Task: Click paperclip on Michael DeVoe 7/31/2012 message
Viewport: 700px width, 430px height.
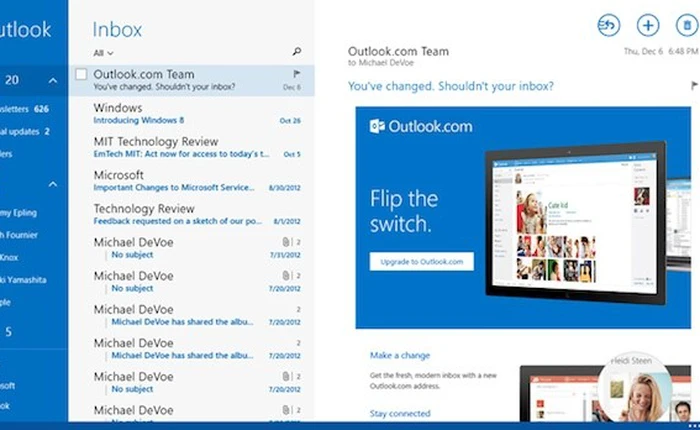Action: (286, 242)
